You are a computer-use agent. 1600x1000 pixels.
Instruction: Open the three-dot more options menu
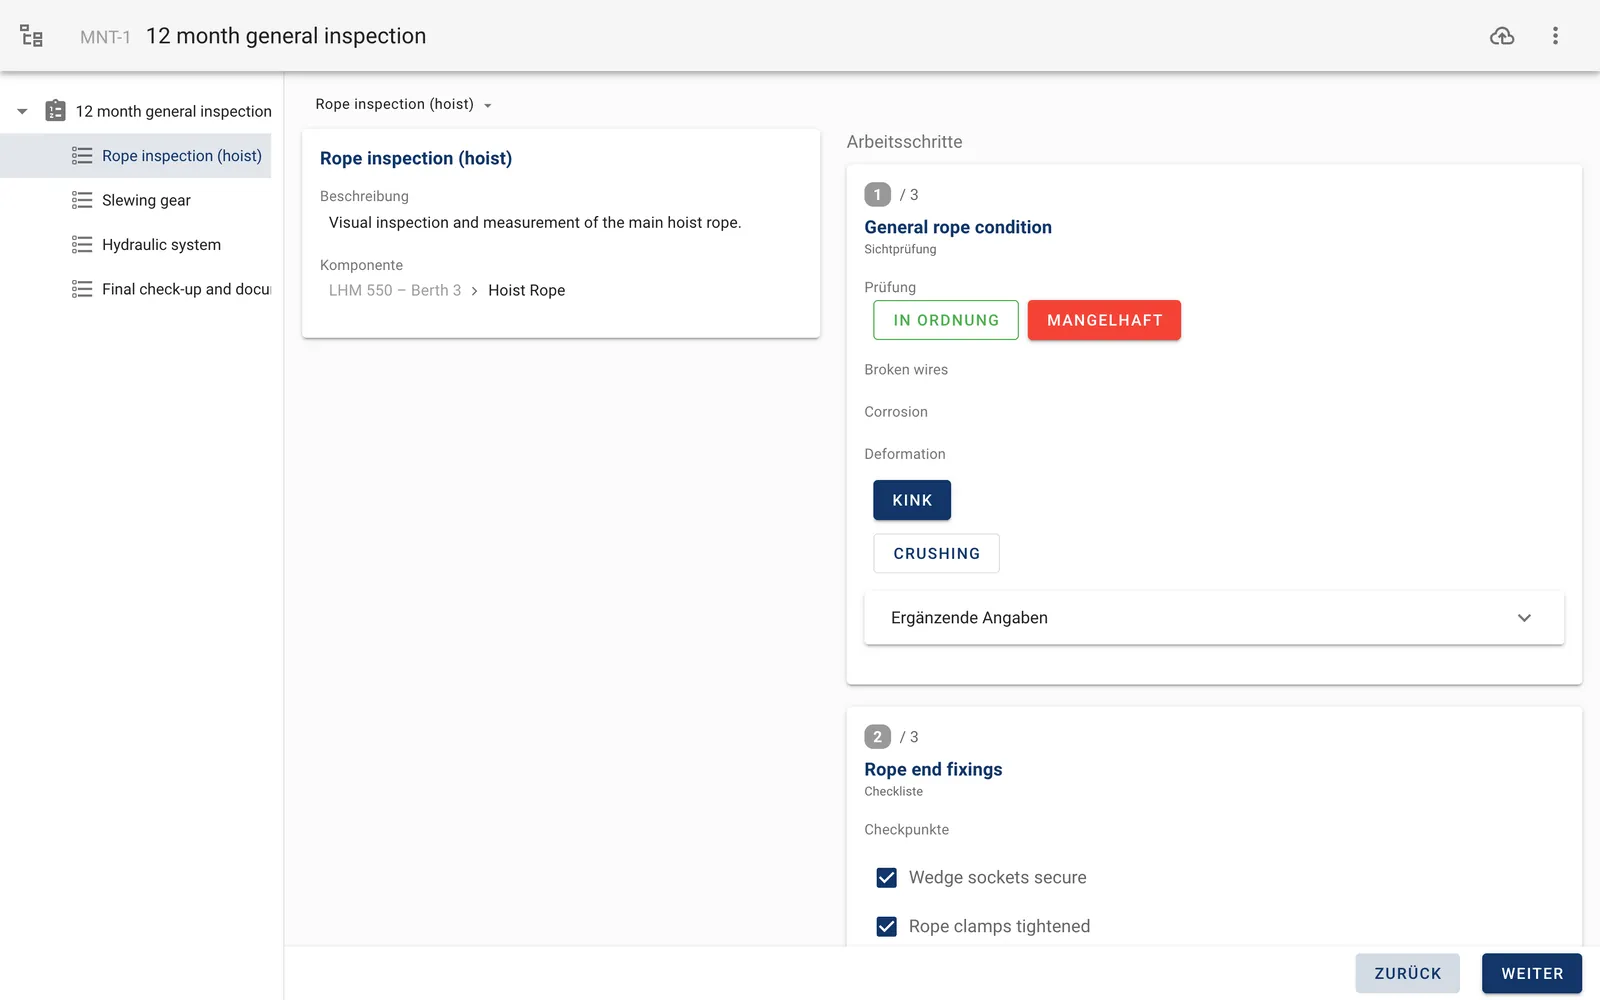[x=1555, y=36]
